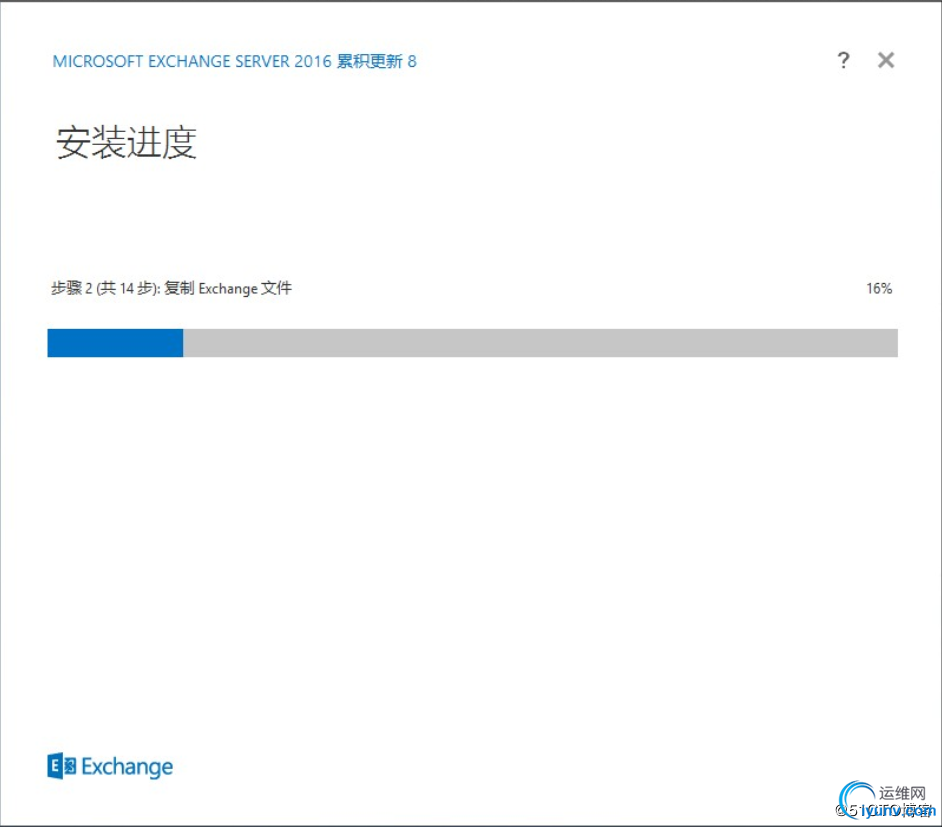Close the Exchange setup window

[886, 60]
